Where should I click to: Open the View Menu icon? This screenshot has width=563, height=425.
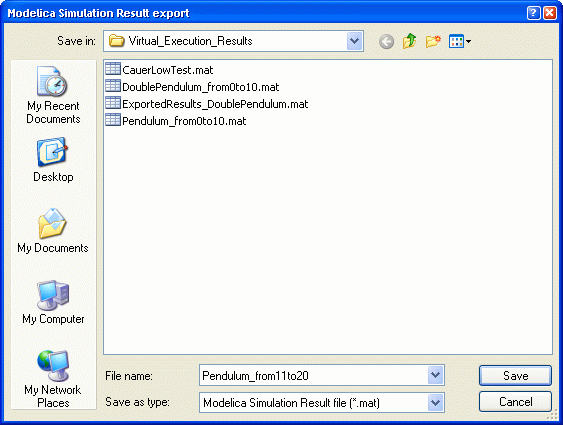pos(460,41)
